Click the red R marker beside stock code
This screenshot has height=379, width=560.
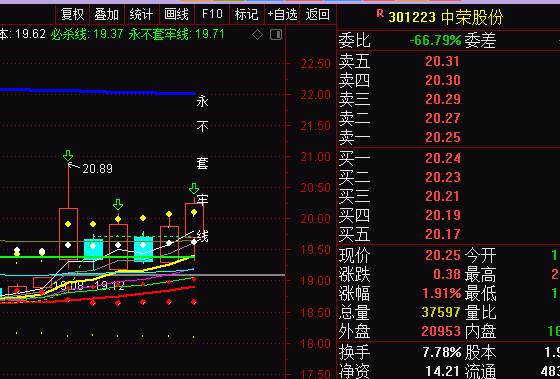(380, 14)
